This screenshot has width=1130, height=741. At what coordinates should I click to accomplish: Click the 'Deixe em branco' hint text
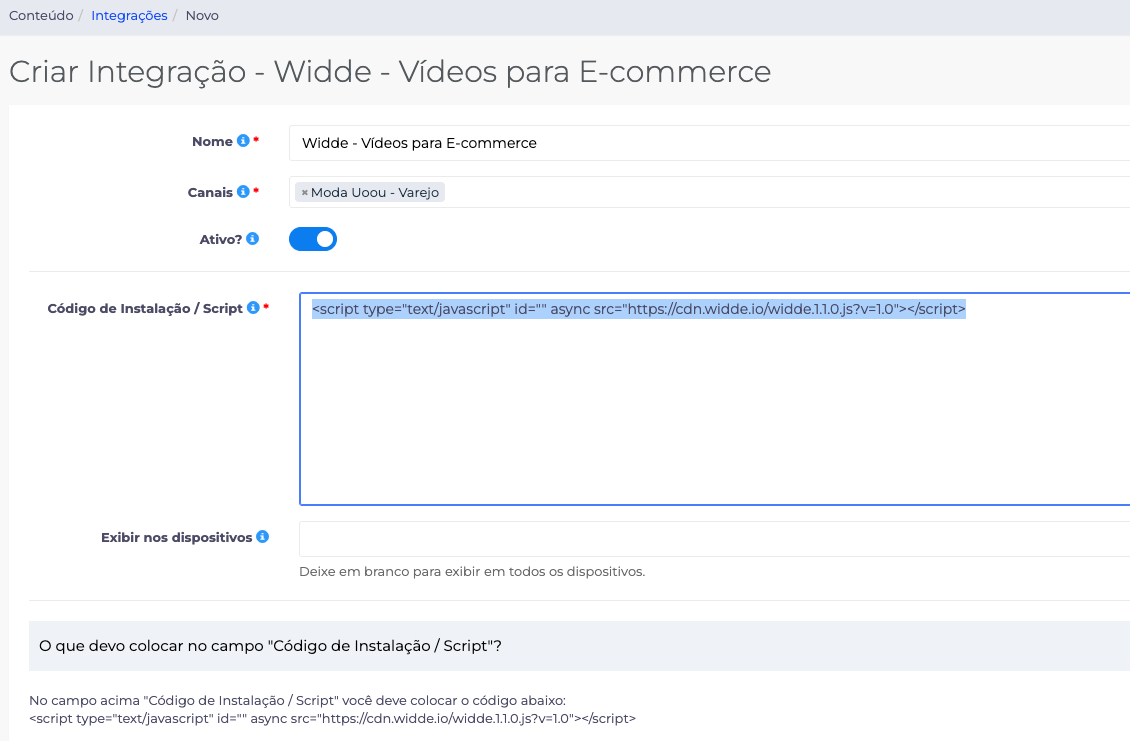point(472,572)
